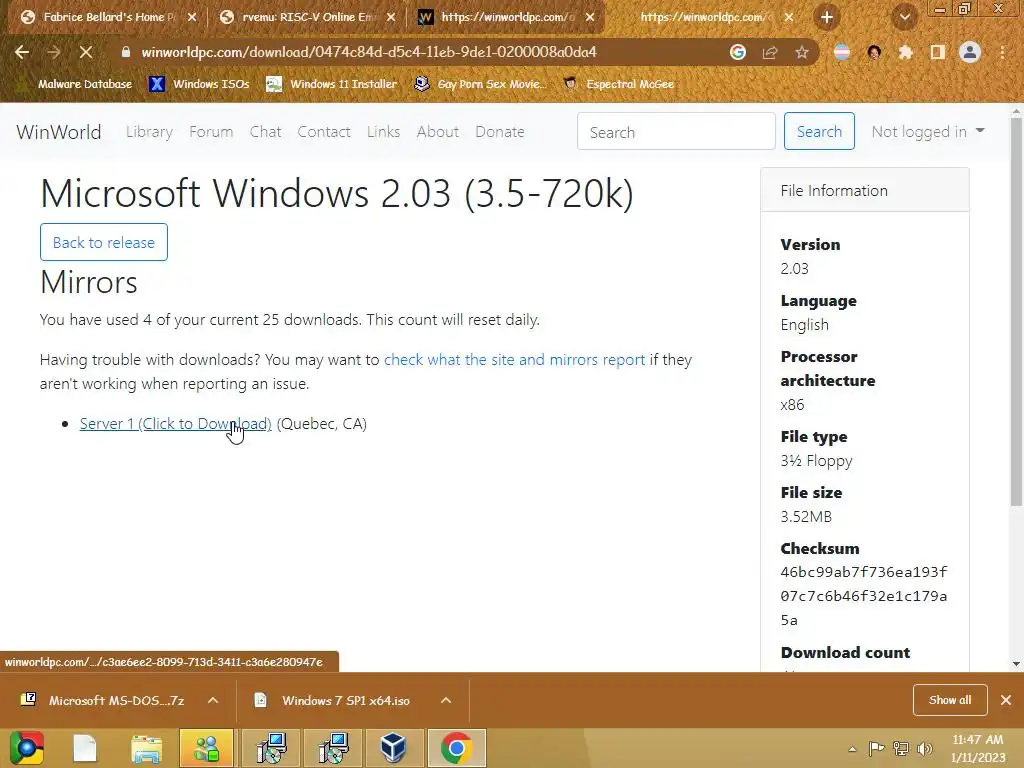Open a new tab with plus button
The width and height of the screenshot is (1024, 768).
[x=827, y=18]
